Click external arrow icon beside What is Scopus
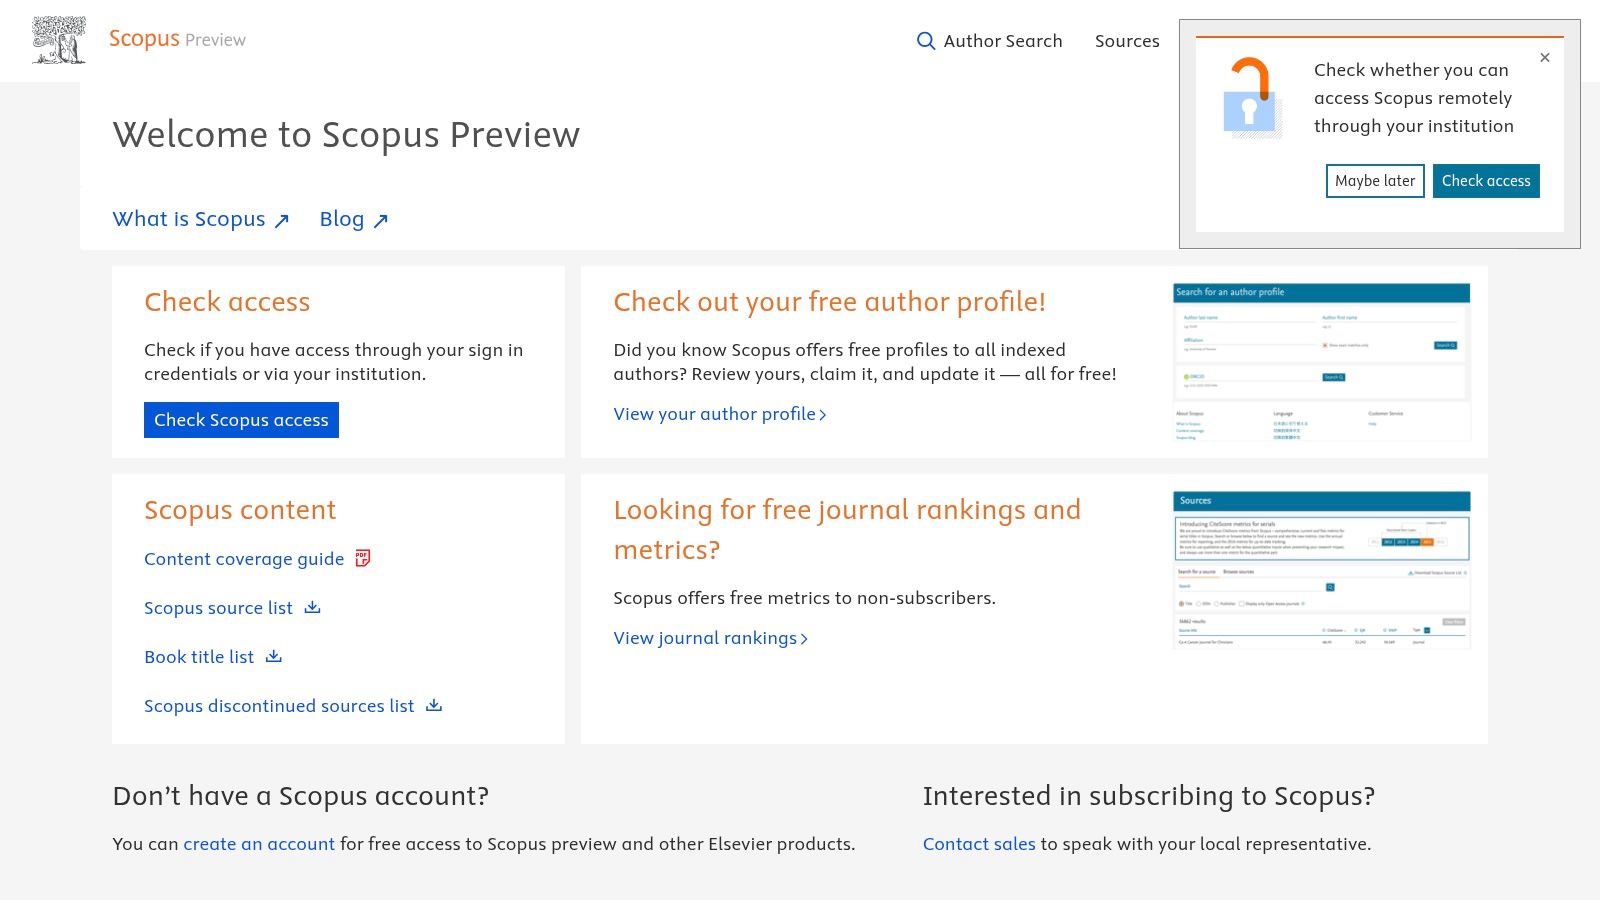The image size is (1600, 900). point(282,221)
